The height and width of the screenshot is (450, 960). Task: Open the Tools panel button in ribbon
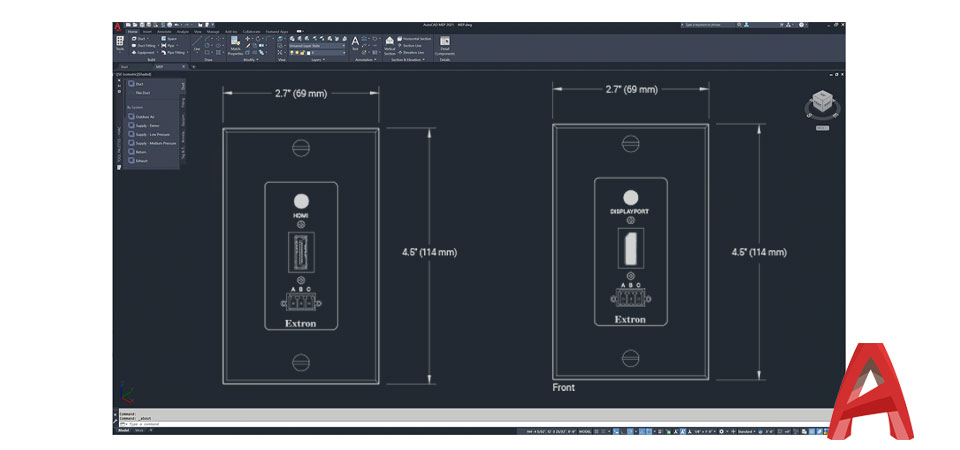click(x=120, y=43)
